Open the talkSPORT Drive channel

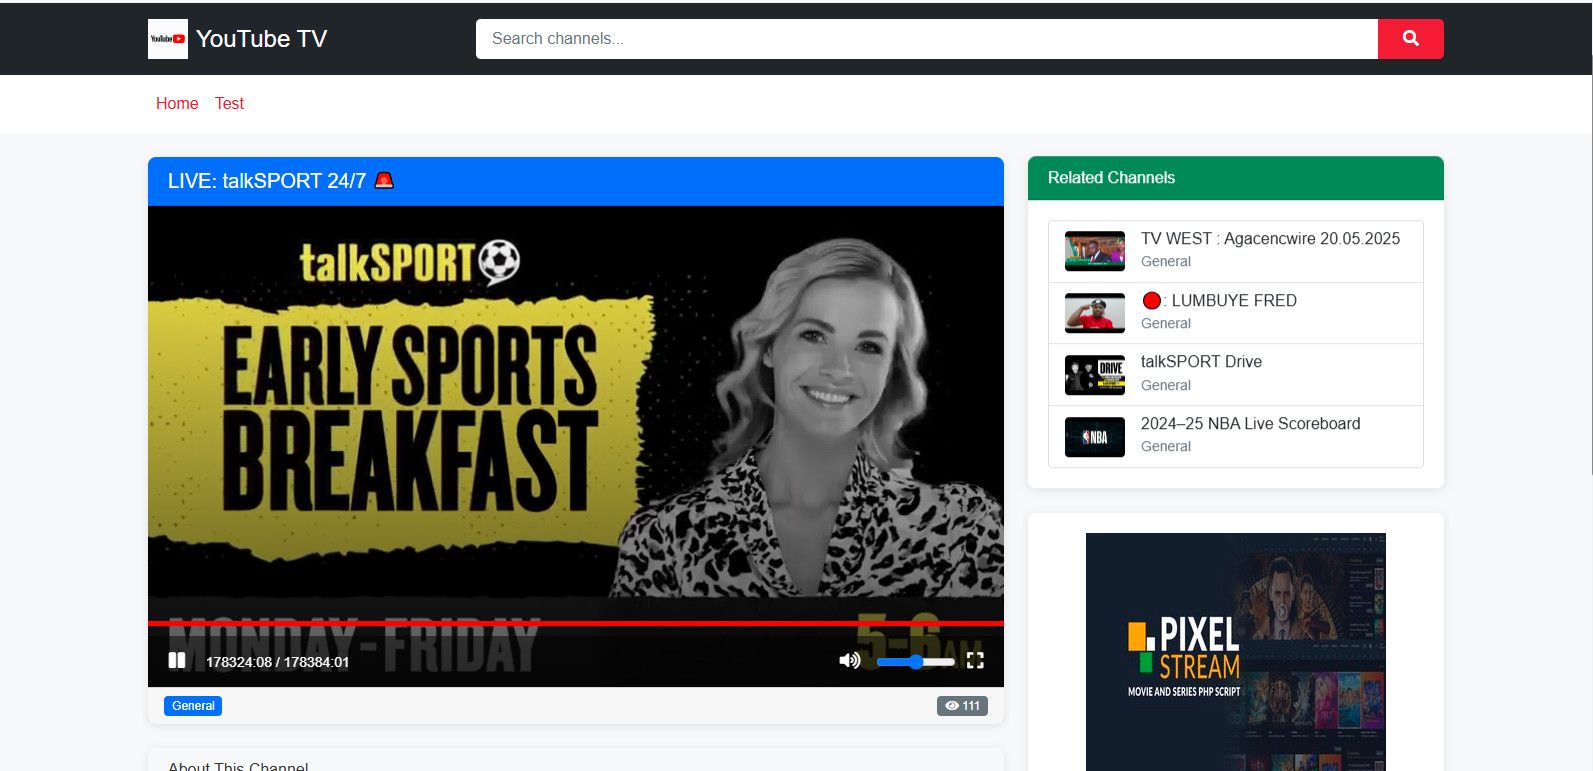click(x=1236, y=375)
